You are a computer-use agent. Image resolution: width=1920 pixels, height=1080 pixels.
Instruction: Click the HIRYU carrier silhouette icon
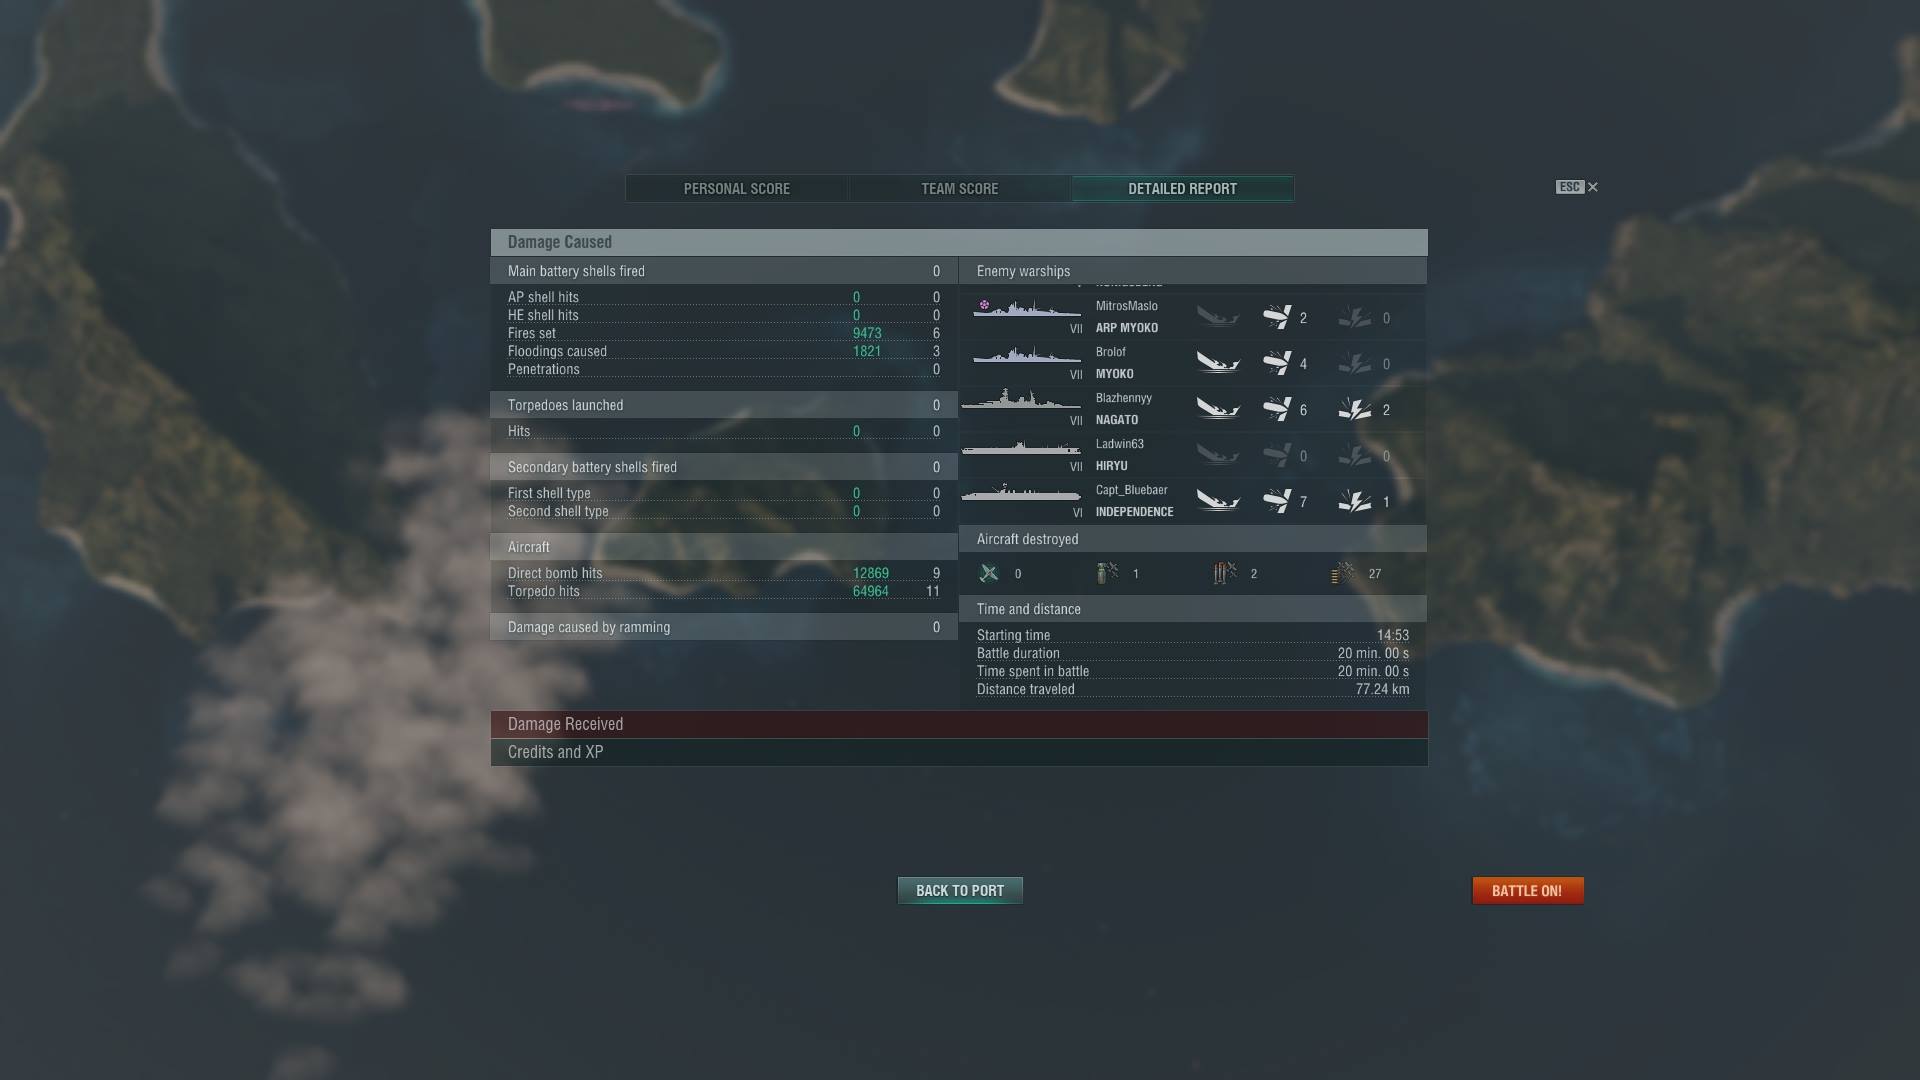click(x=1021, y=449)
